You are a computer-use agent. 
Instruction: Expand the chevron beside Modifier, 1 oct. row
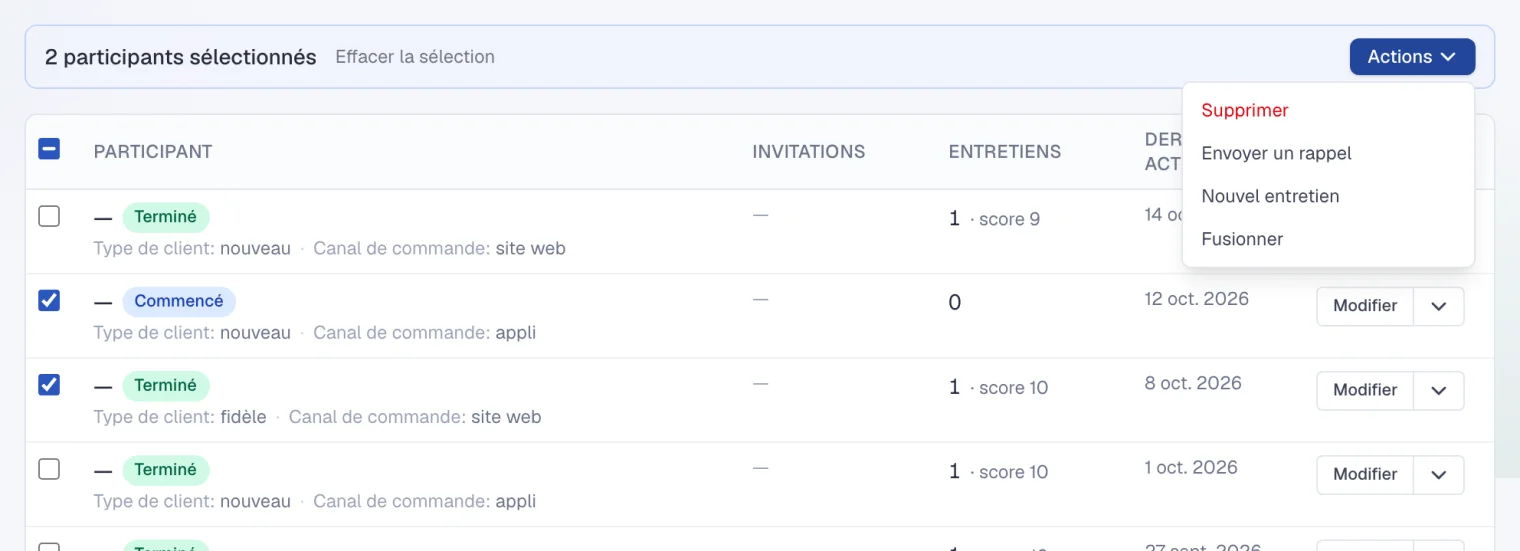pos(1439,474)
